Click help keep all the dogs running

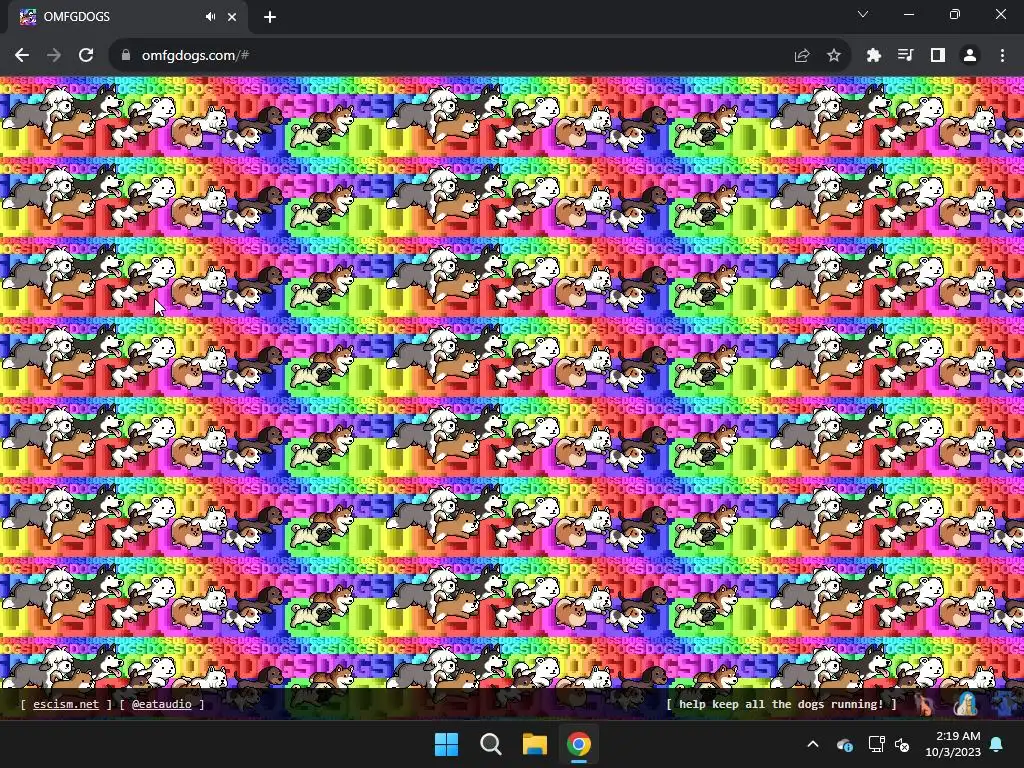tap(781, 704)
